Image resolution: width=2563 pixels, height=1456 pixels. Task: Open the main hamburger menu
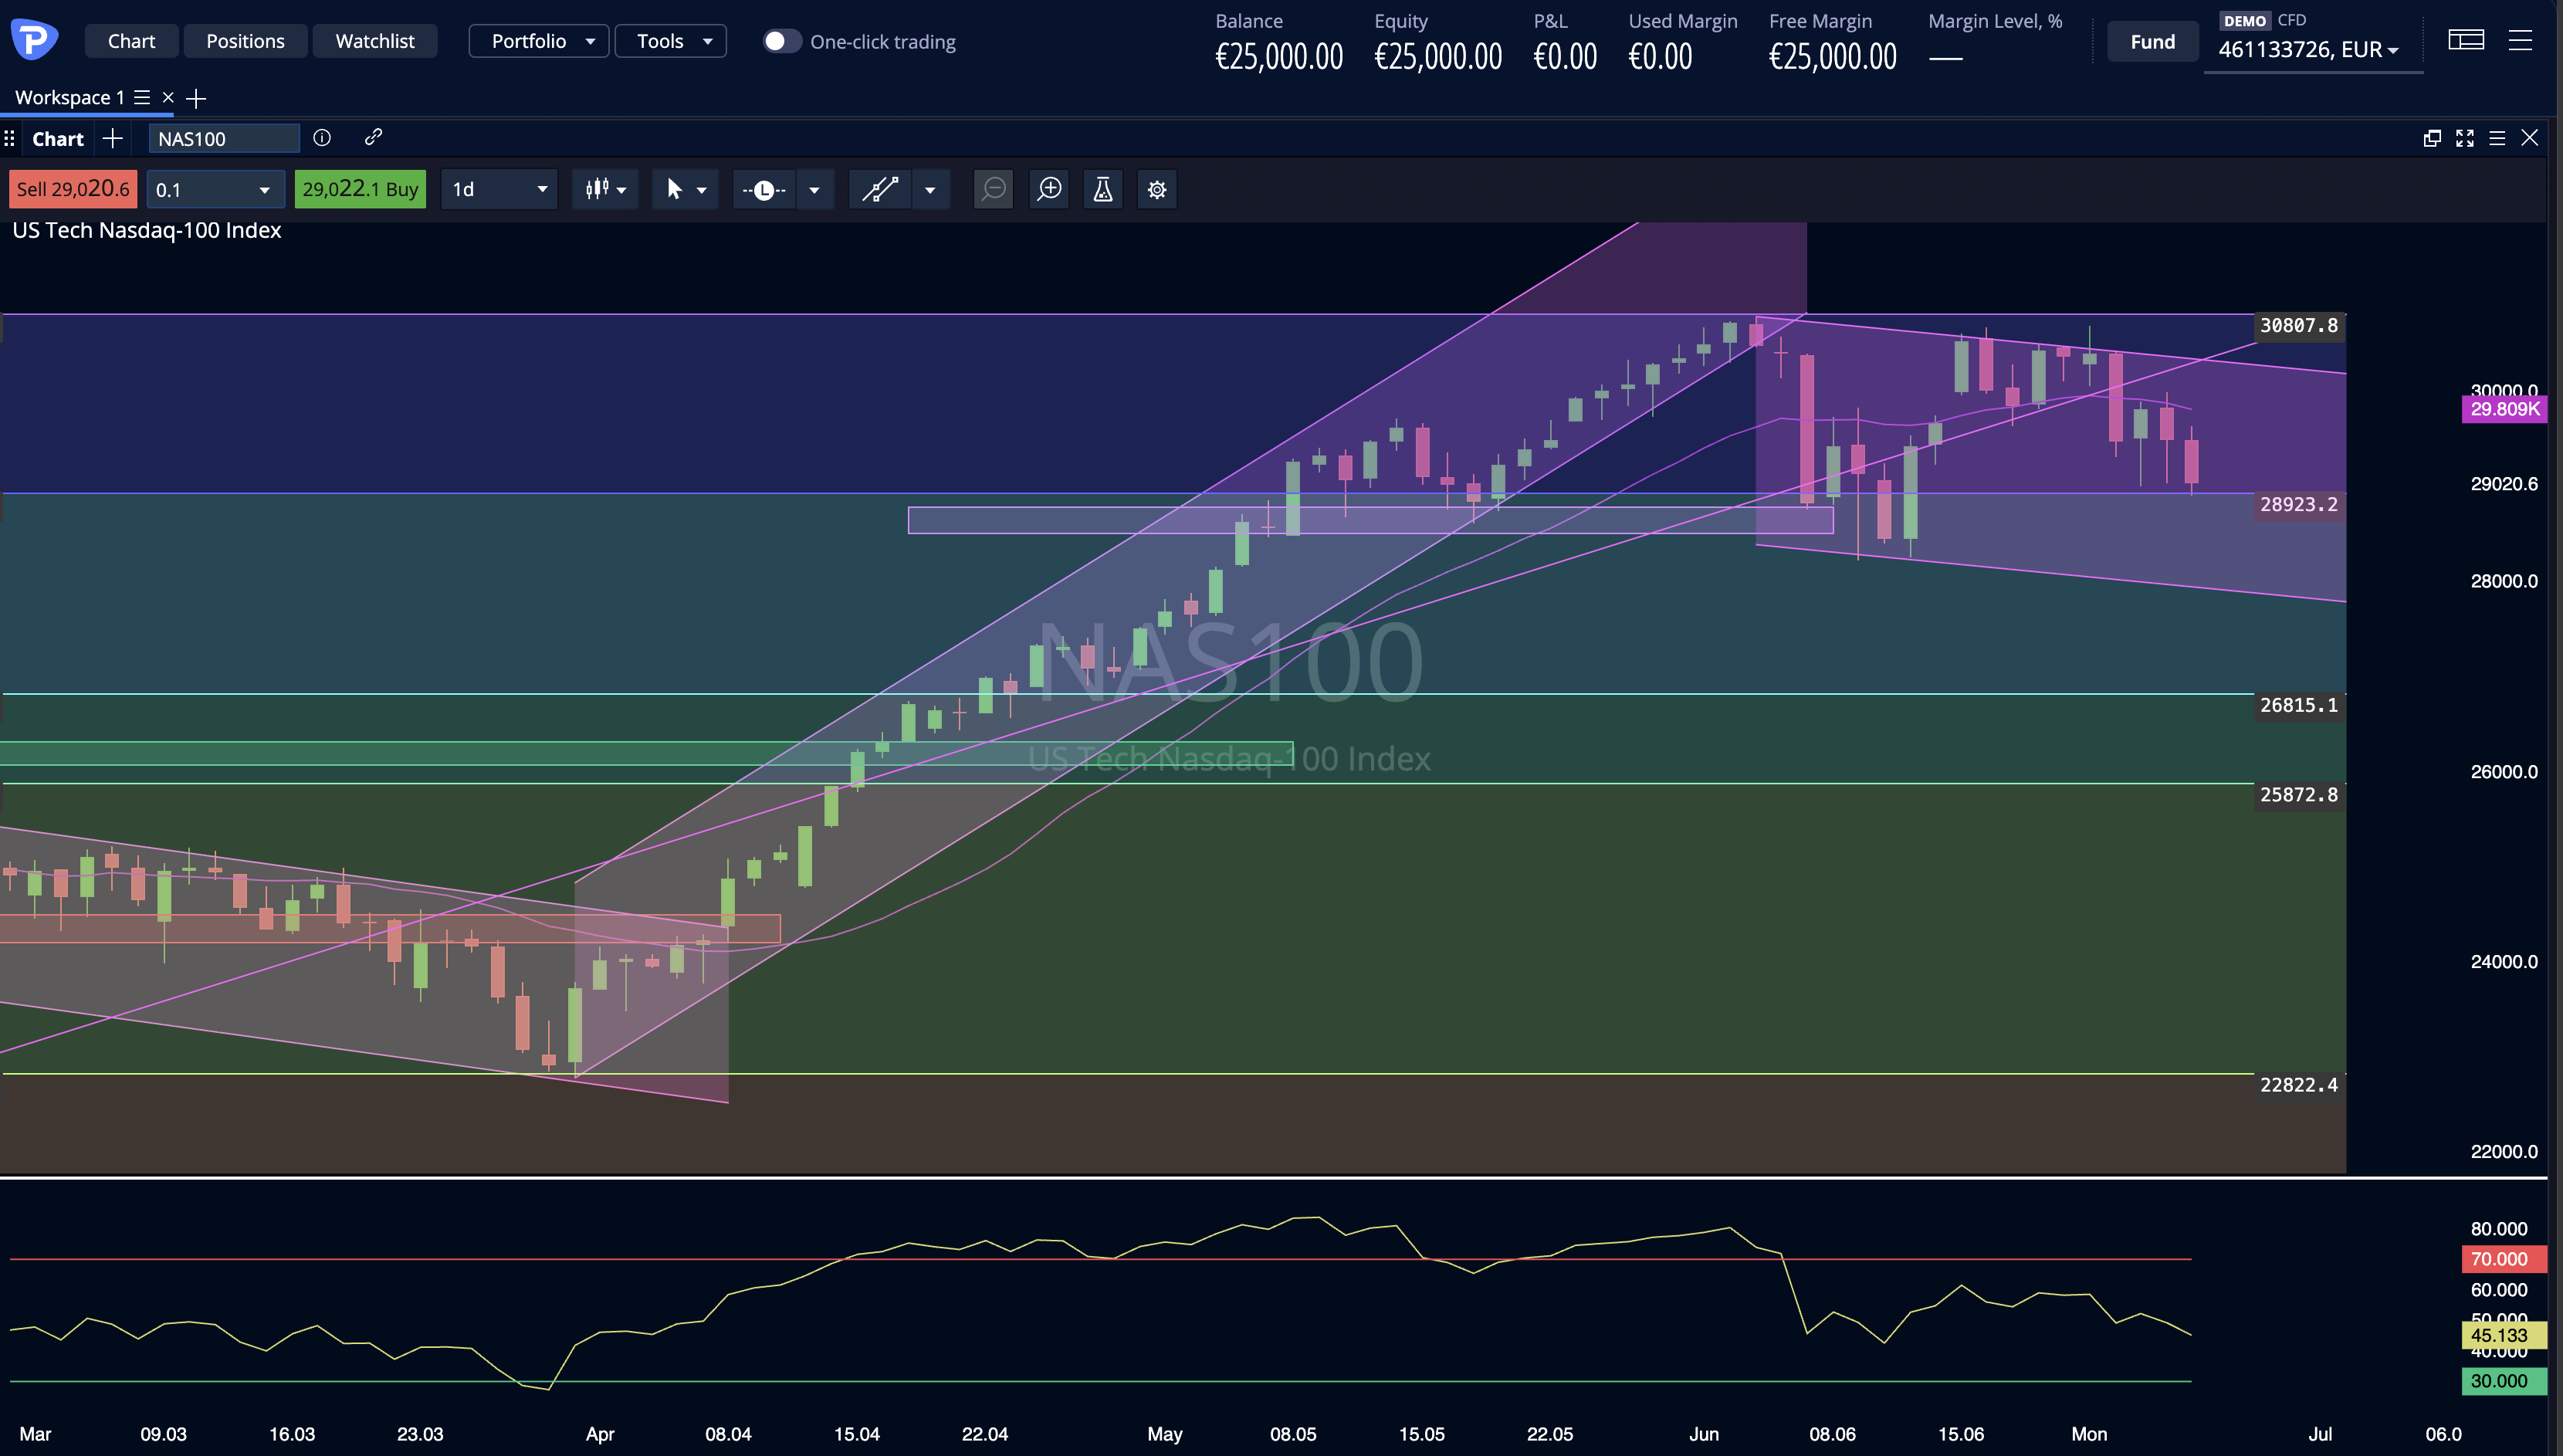click(x=2520, y=40)
